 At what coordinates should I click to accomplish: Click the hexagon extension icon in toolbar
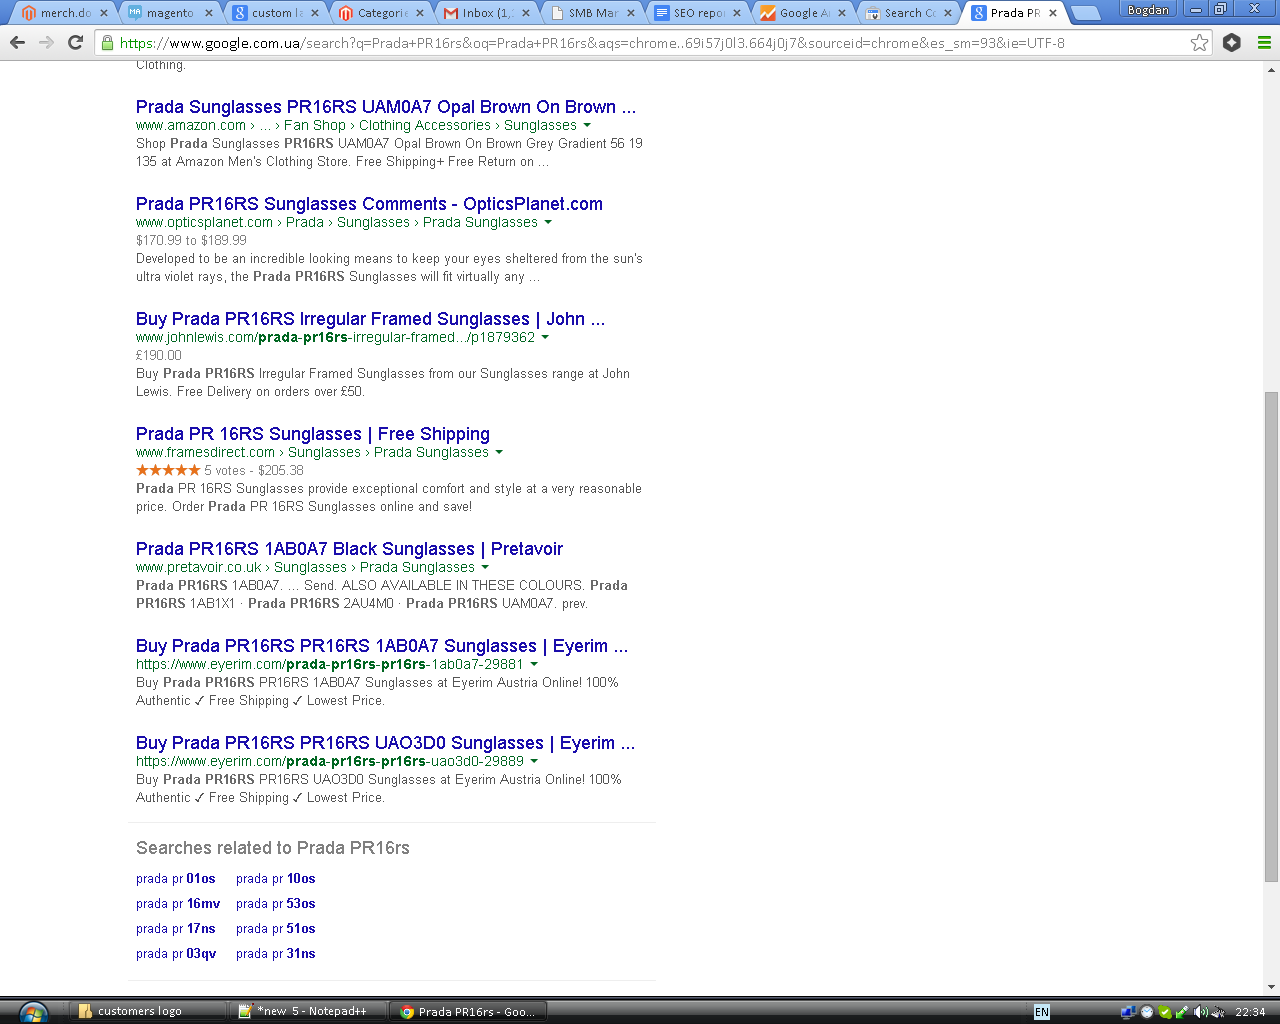coord(1232,43)
